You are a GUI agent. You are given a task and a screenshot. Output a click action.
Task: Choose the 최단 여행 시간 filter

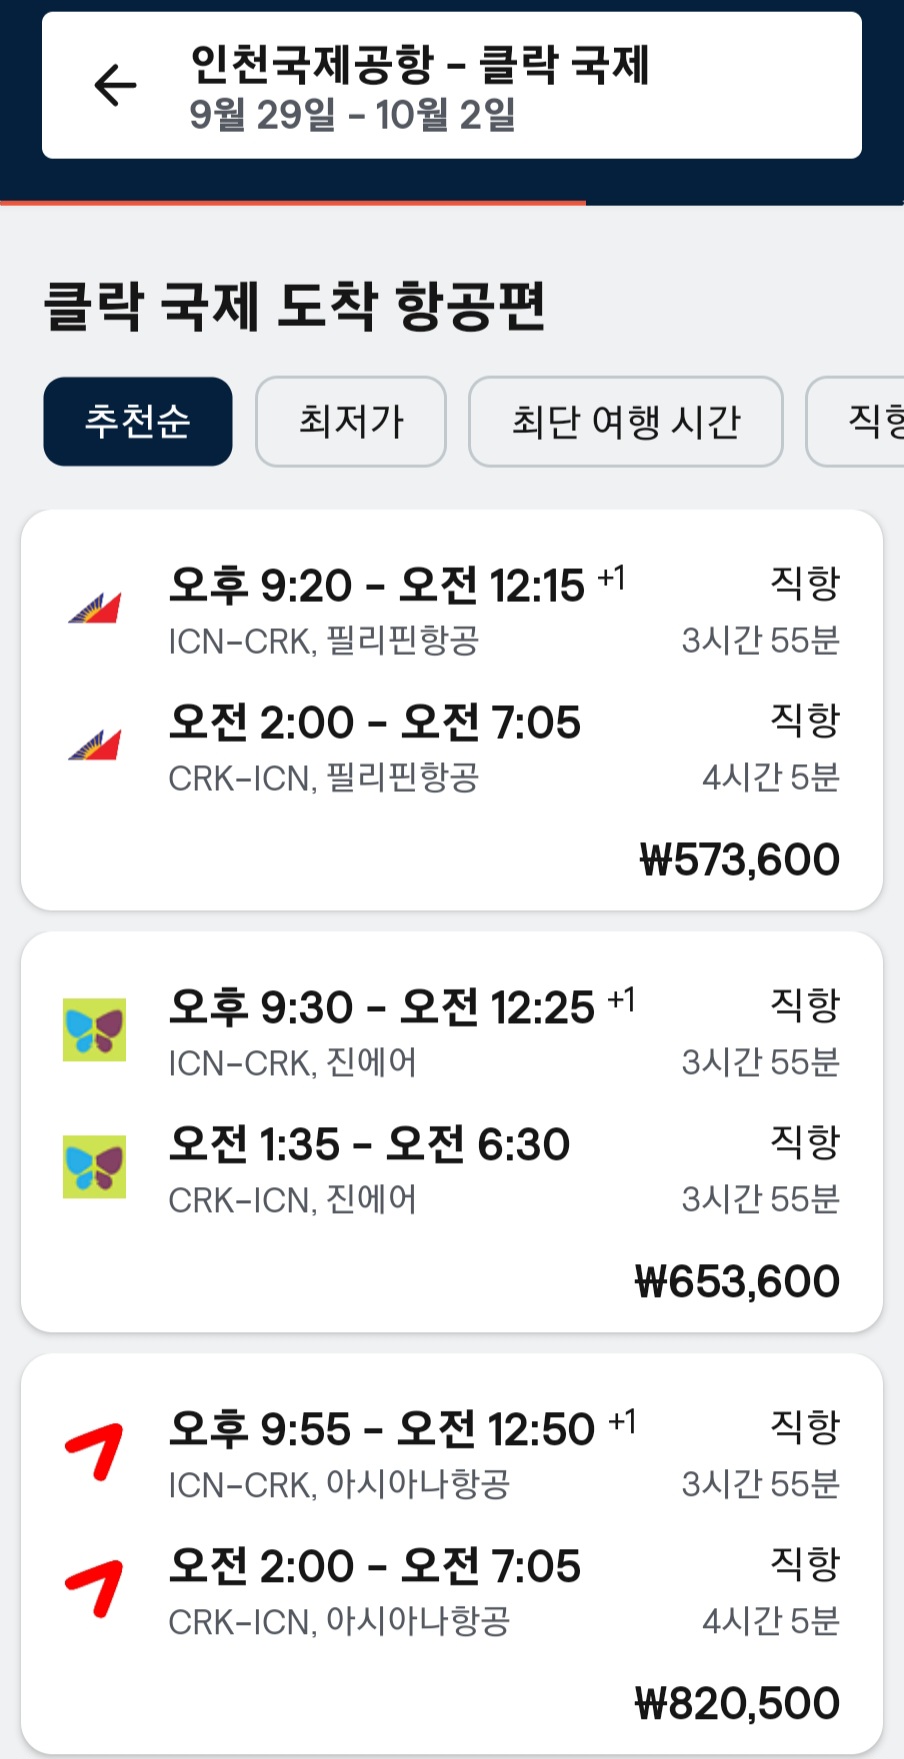pos(626,421)
